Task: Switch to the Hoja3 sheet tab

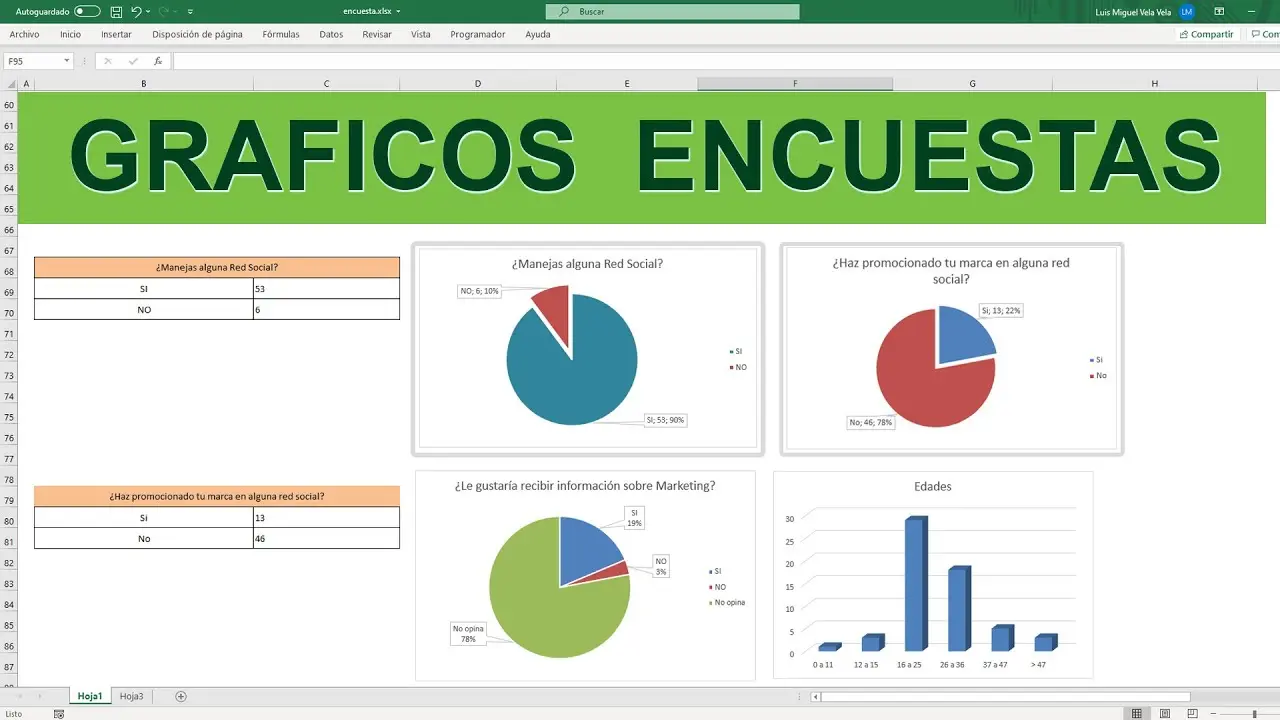Action: coord(131,696)
